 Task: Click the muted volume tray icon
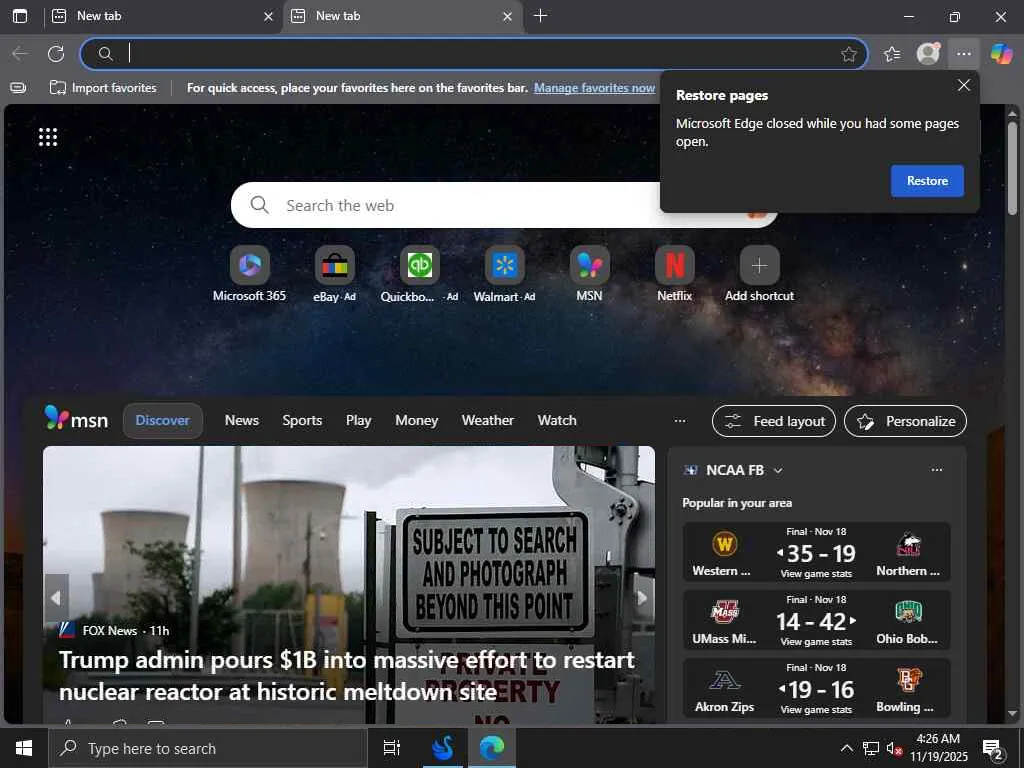(893, 748)
